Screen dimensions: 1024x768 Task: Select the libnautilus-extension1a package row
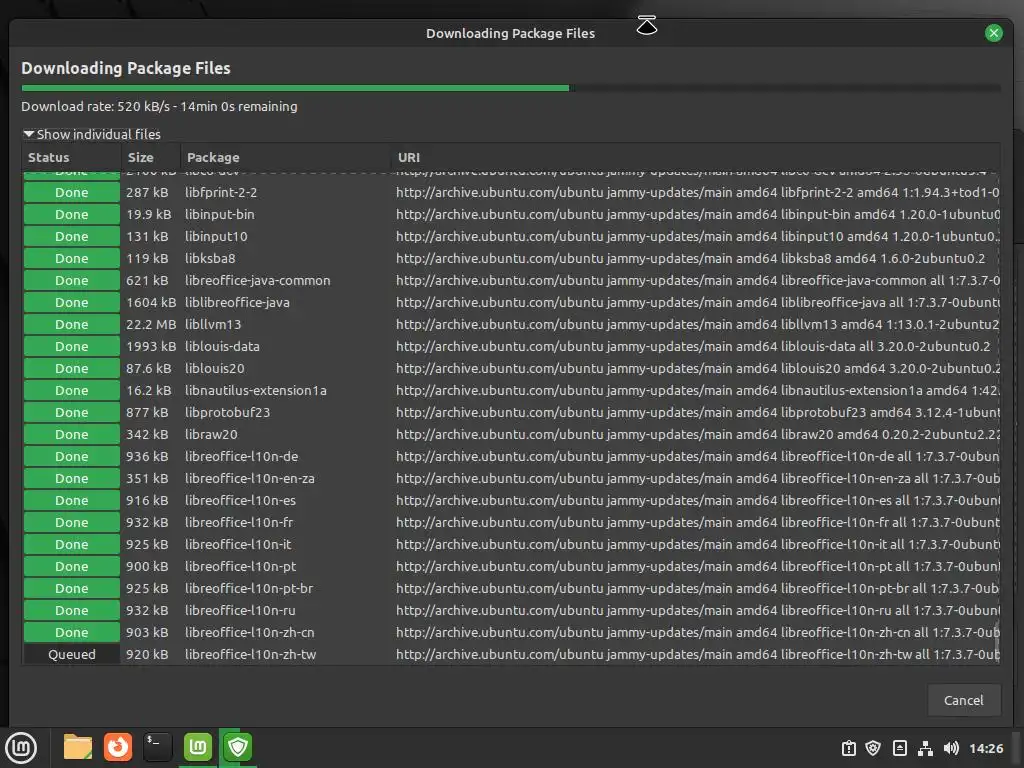tap(511, 391)
